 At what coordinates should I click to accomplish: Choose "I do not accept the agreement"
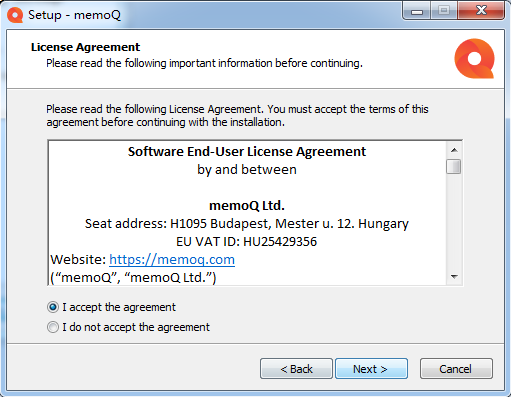click(128, 327)
